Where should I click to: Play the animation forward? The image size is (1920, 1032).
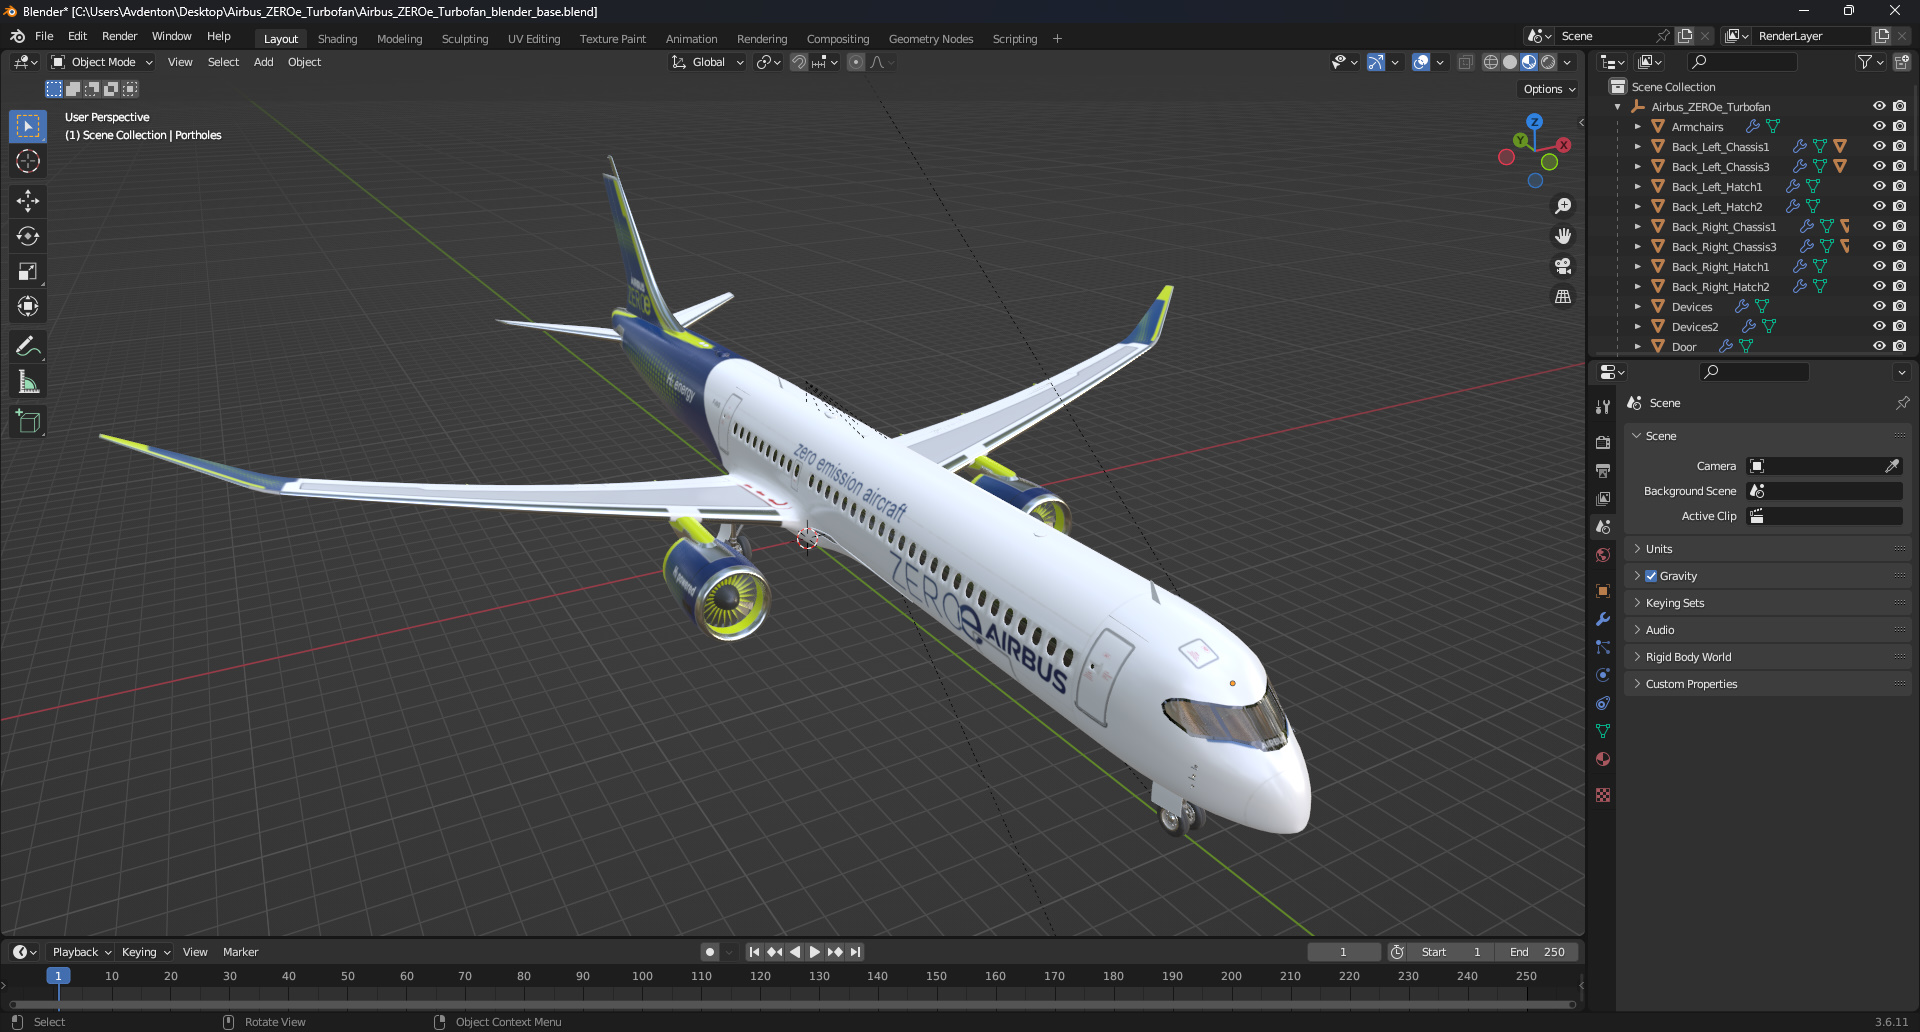tap(815, 952)
